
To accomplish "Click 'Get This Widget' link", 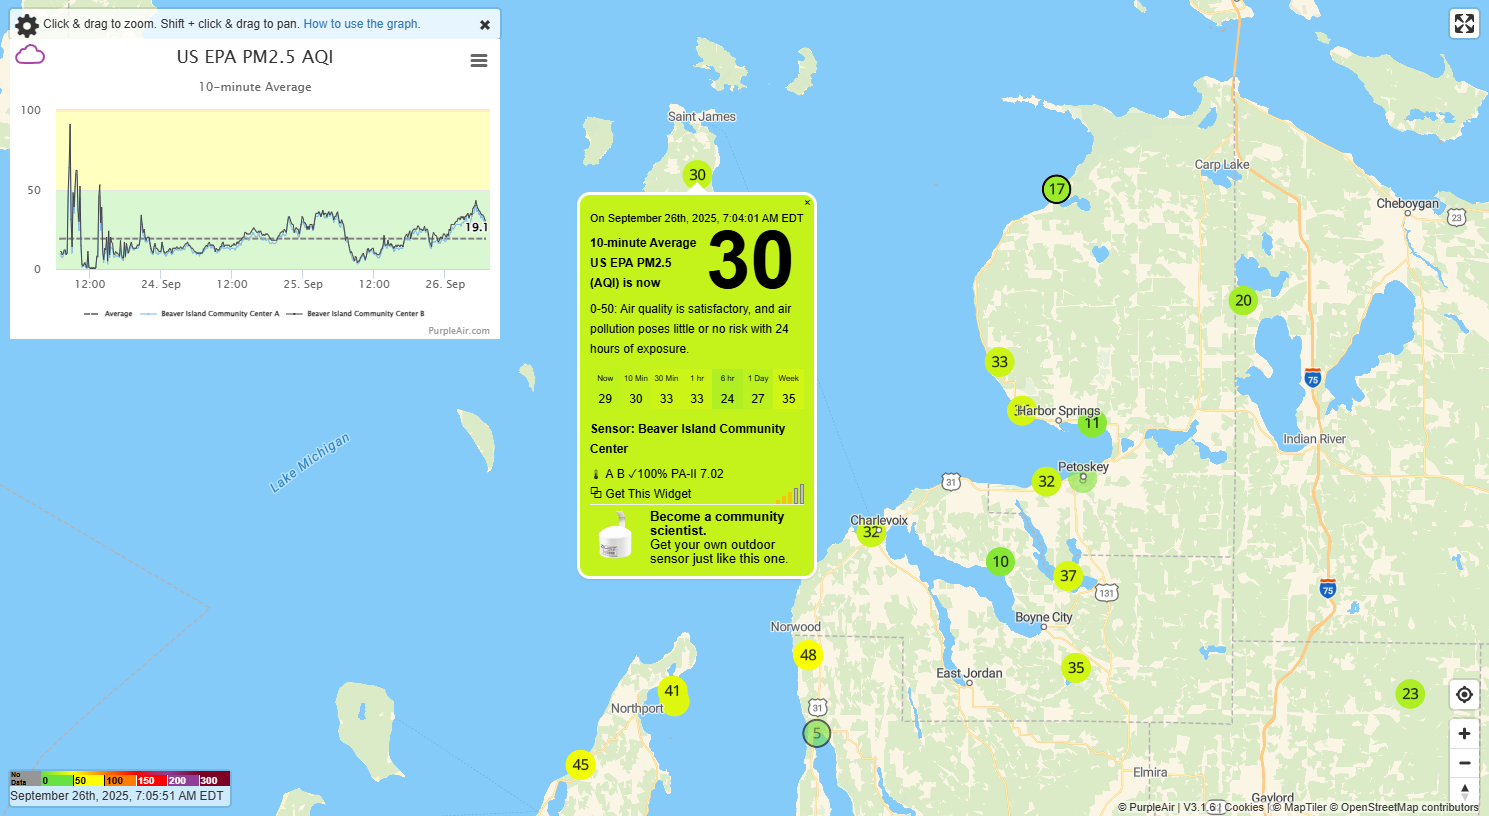I will [648, 494].
